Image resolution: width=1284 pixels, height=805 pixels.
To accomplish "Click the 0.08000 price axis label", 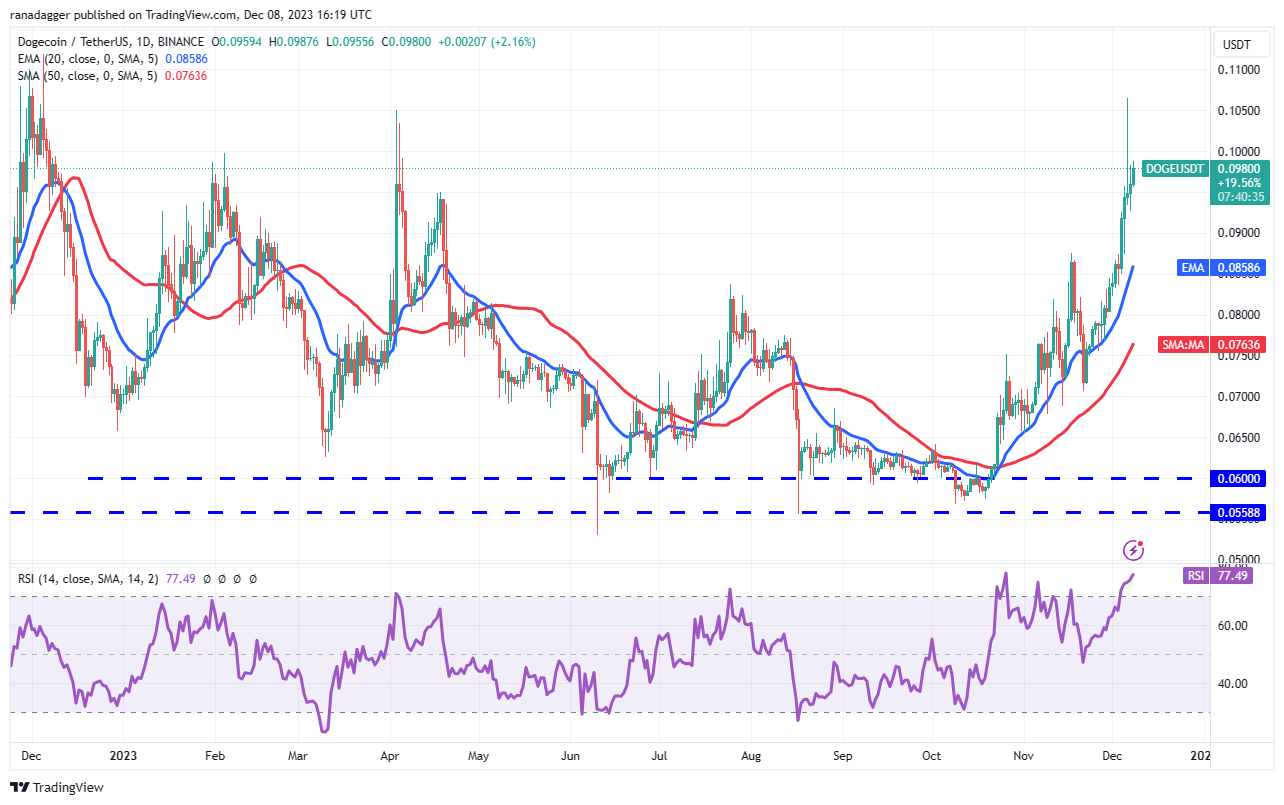I will (1238, 315).
